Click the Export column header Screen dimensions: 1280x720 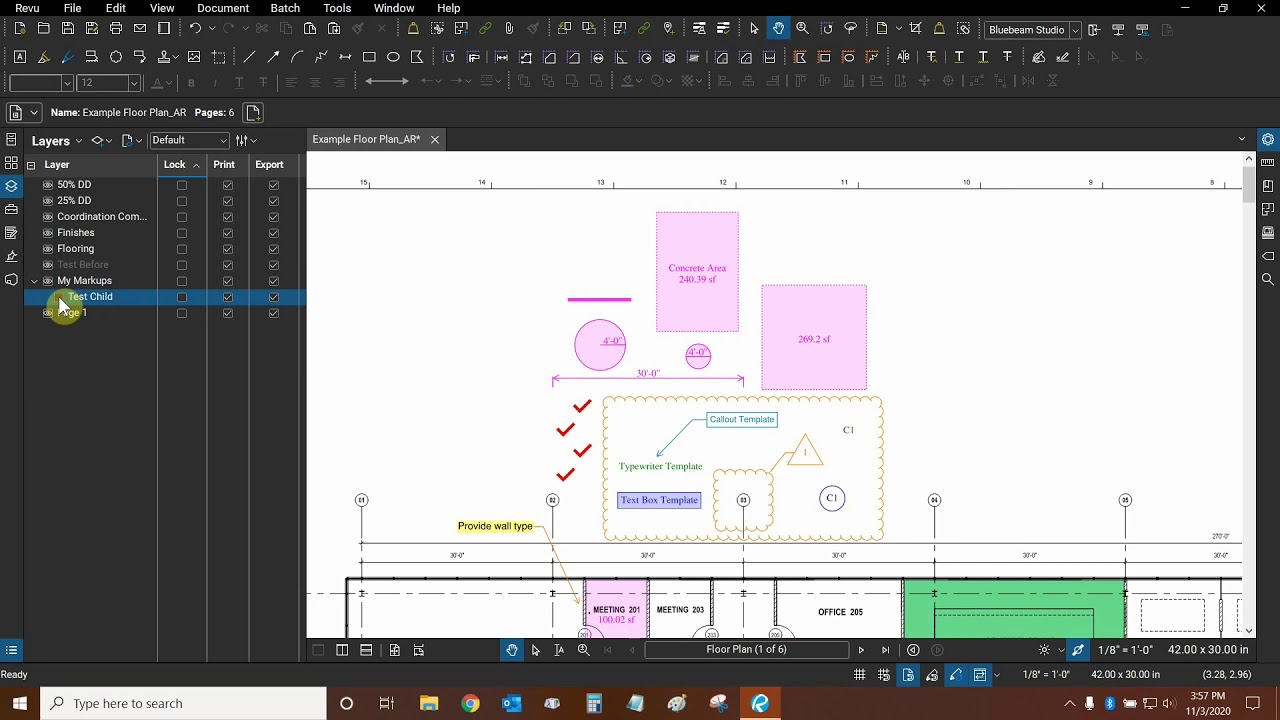coord(269,165)
